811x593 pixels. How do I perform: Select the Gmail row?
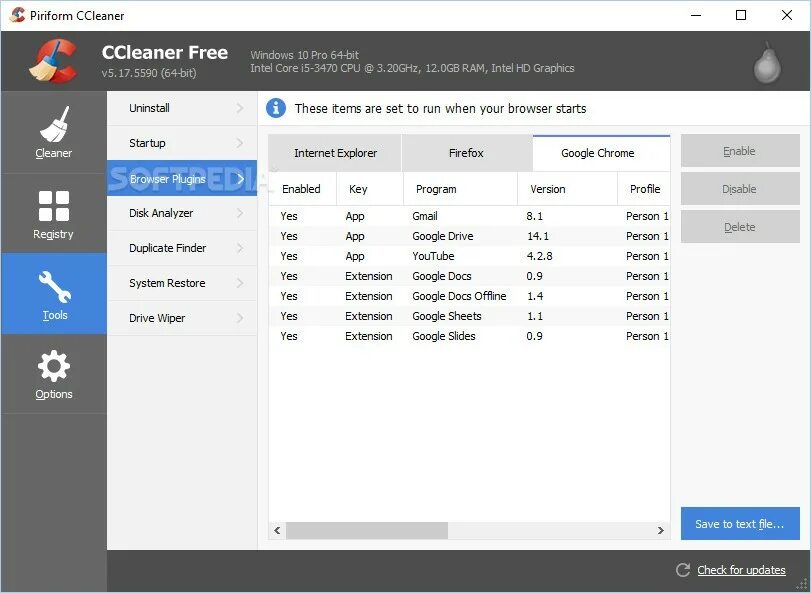469,216
